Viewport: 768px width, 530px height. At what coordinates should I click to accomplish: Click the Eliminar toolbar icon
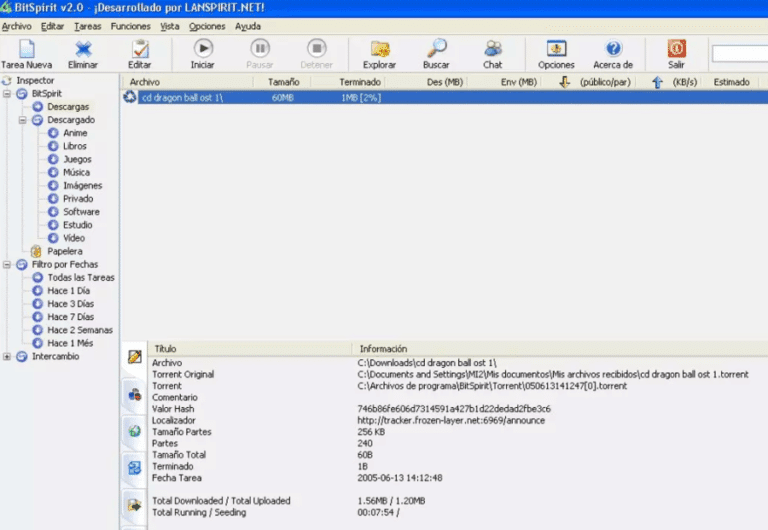point(83,49)
